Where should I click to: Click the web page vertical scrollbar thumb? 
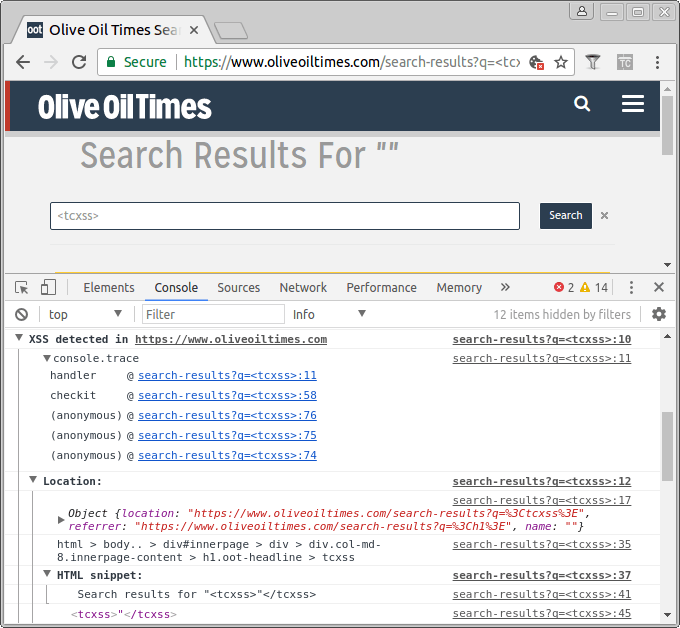tap(667, 125)
